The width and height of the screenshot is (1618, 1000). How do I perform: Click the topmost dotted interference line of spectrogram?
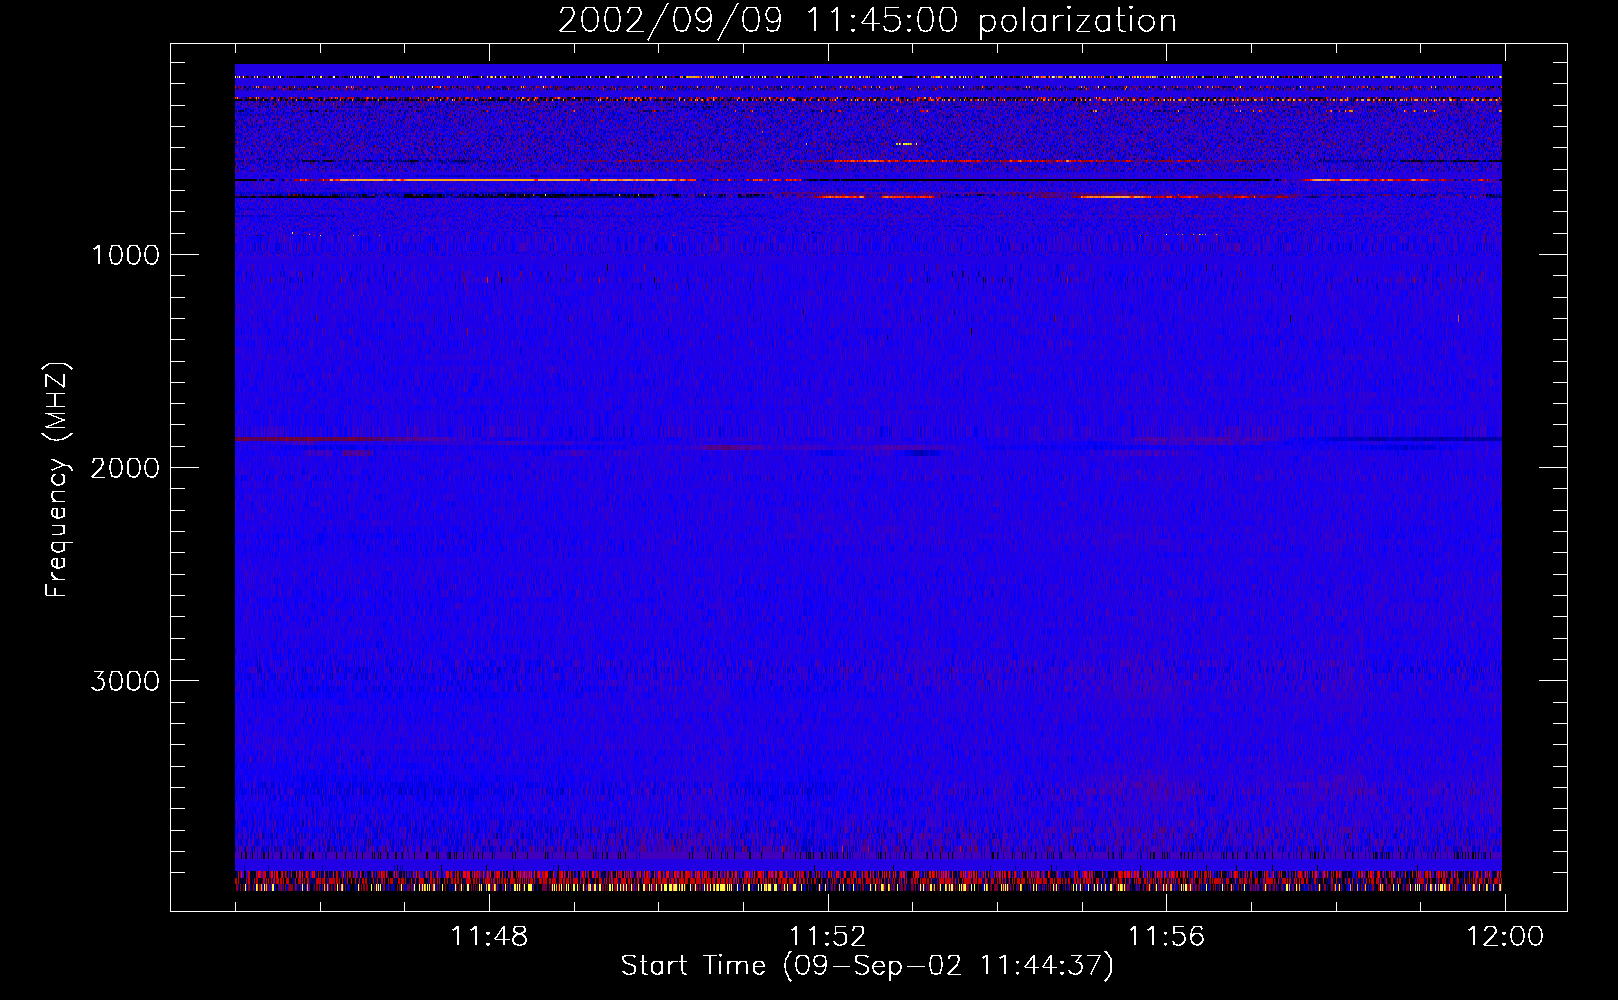[x=868, y=77]
